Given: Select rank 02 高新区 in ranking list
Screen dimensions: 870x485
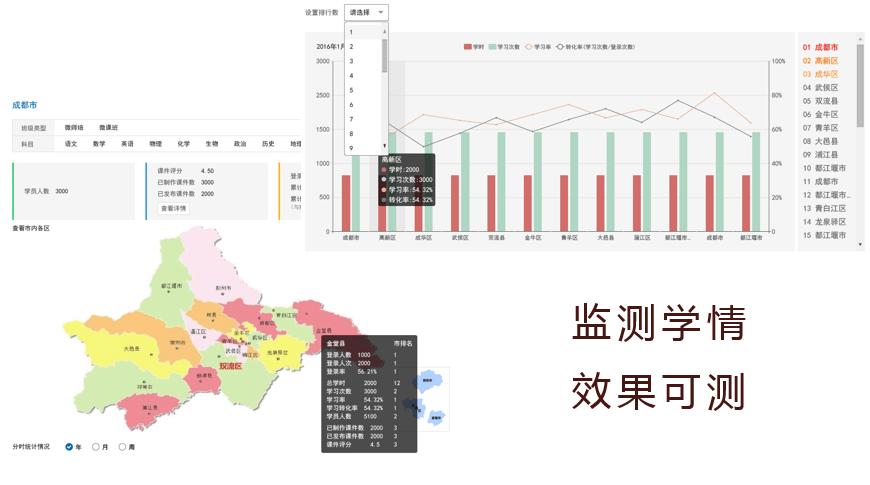Looking at the screenshot, I should click(x=820, y=60).
